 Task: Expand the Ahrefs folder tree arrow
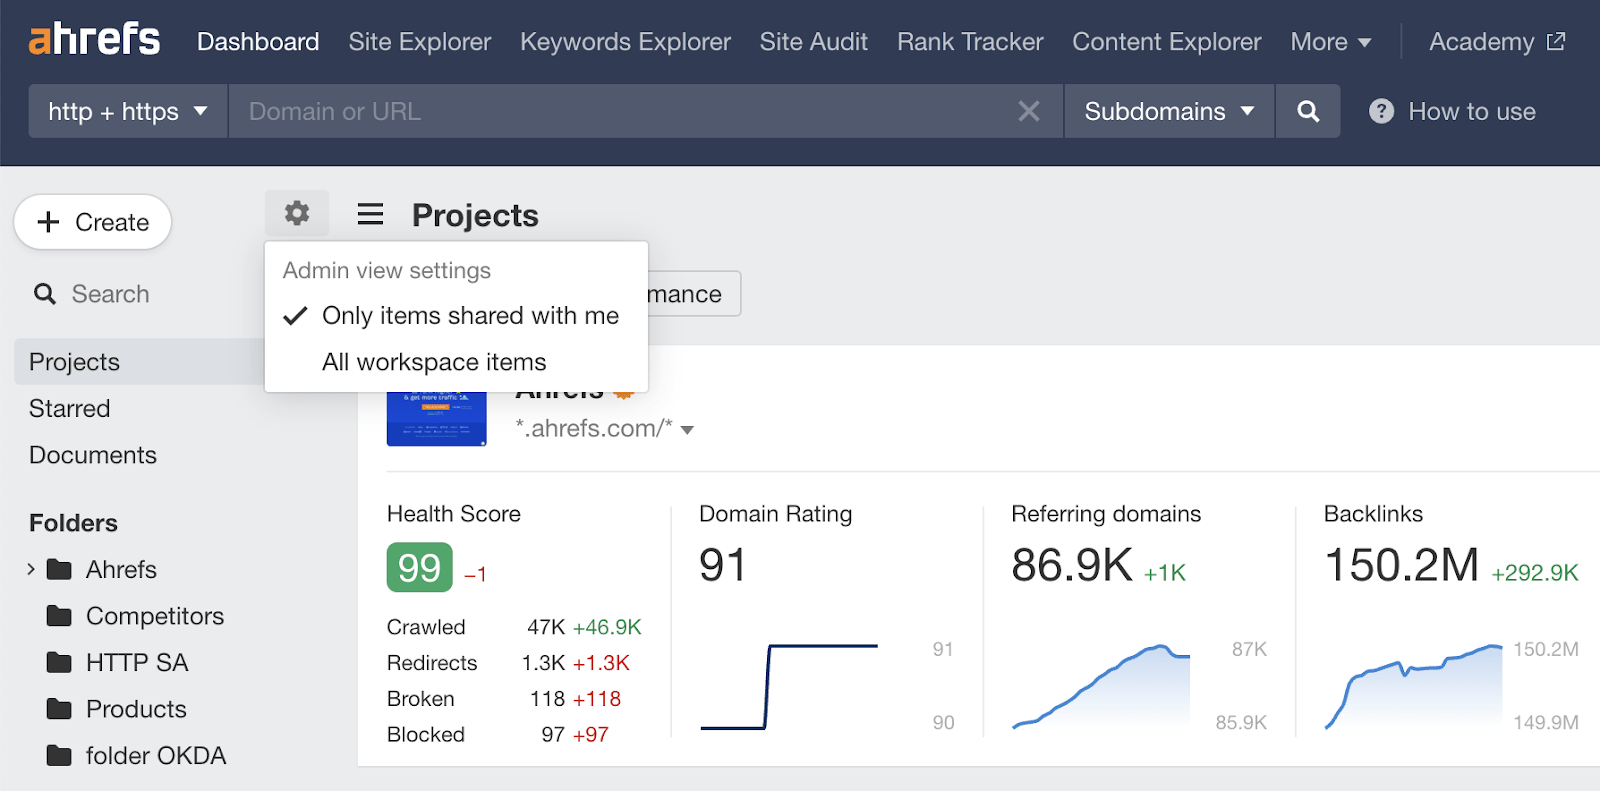pyautogui.click(x=31, y=569)
